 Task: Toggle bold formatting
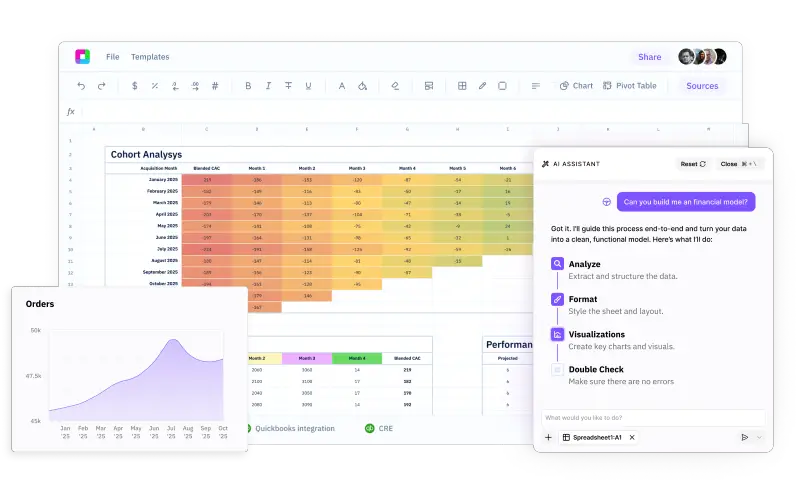click(x=248, y=86)
